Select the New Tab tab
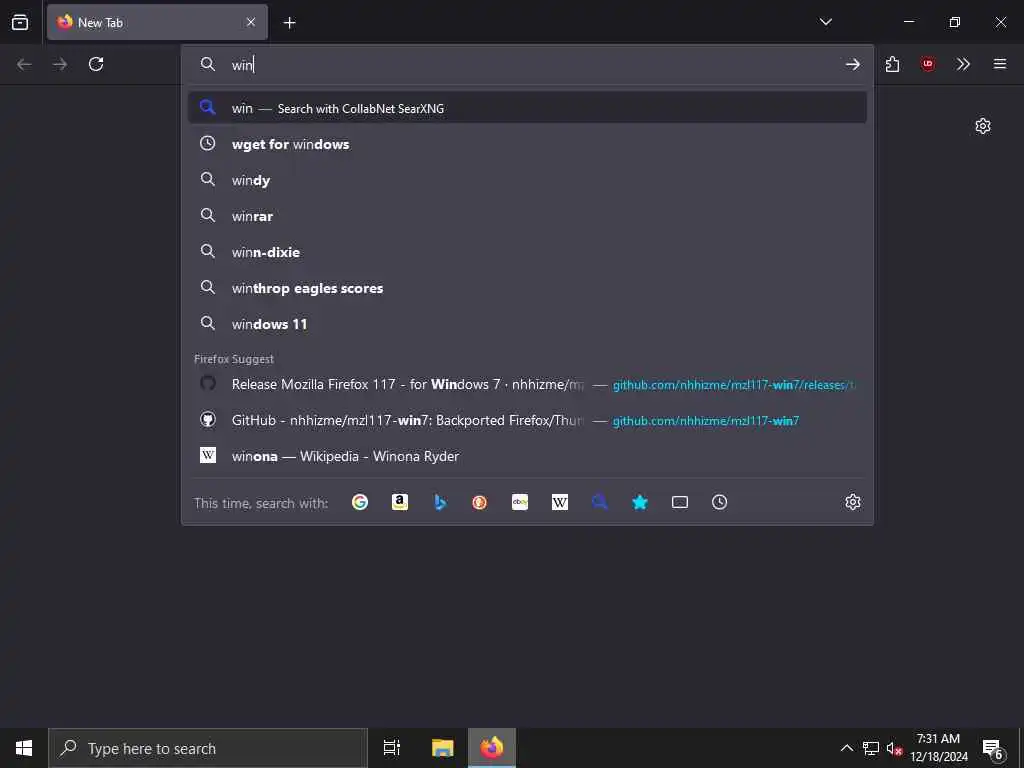The image size is (1024, 768). pos(157,22)
